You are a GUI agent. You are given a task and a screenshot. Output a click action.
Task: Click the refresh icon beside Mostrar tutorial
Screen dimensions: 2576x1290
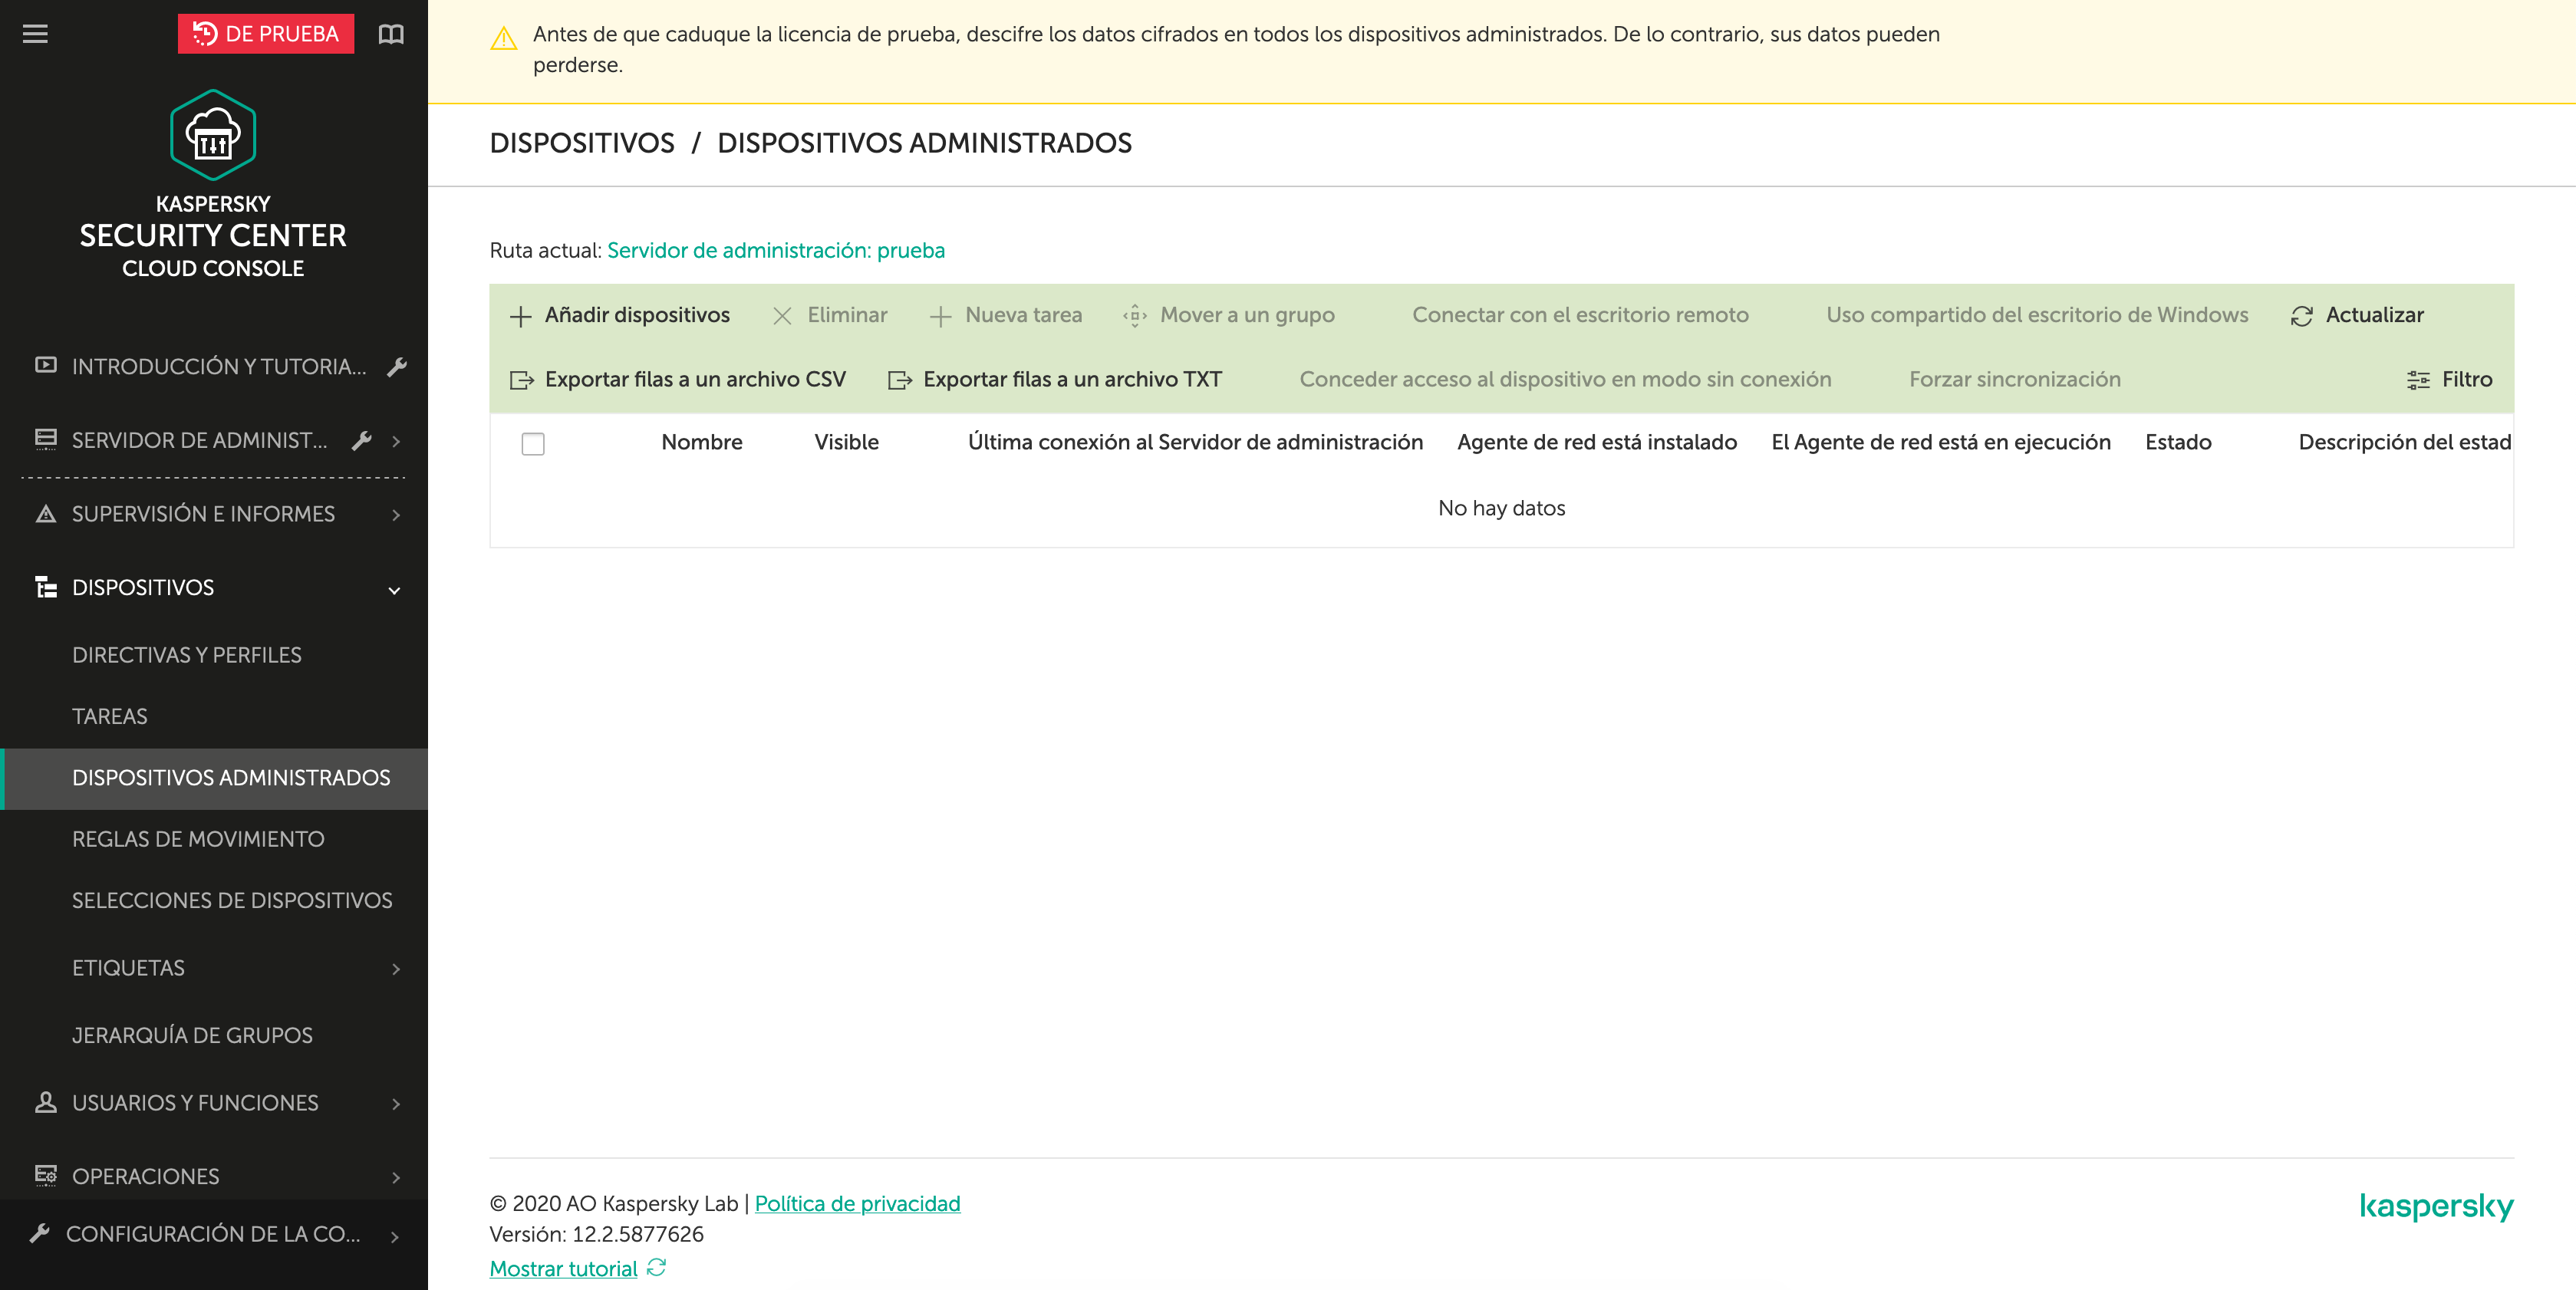[x=656, y=1268]
